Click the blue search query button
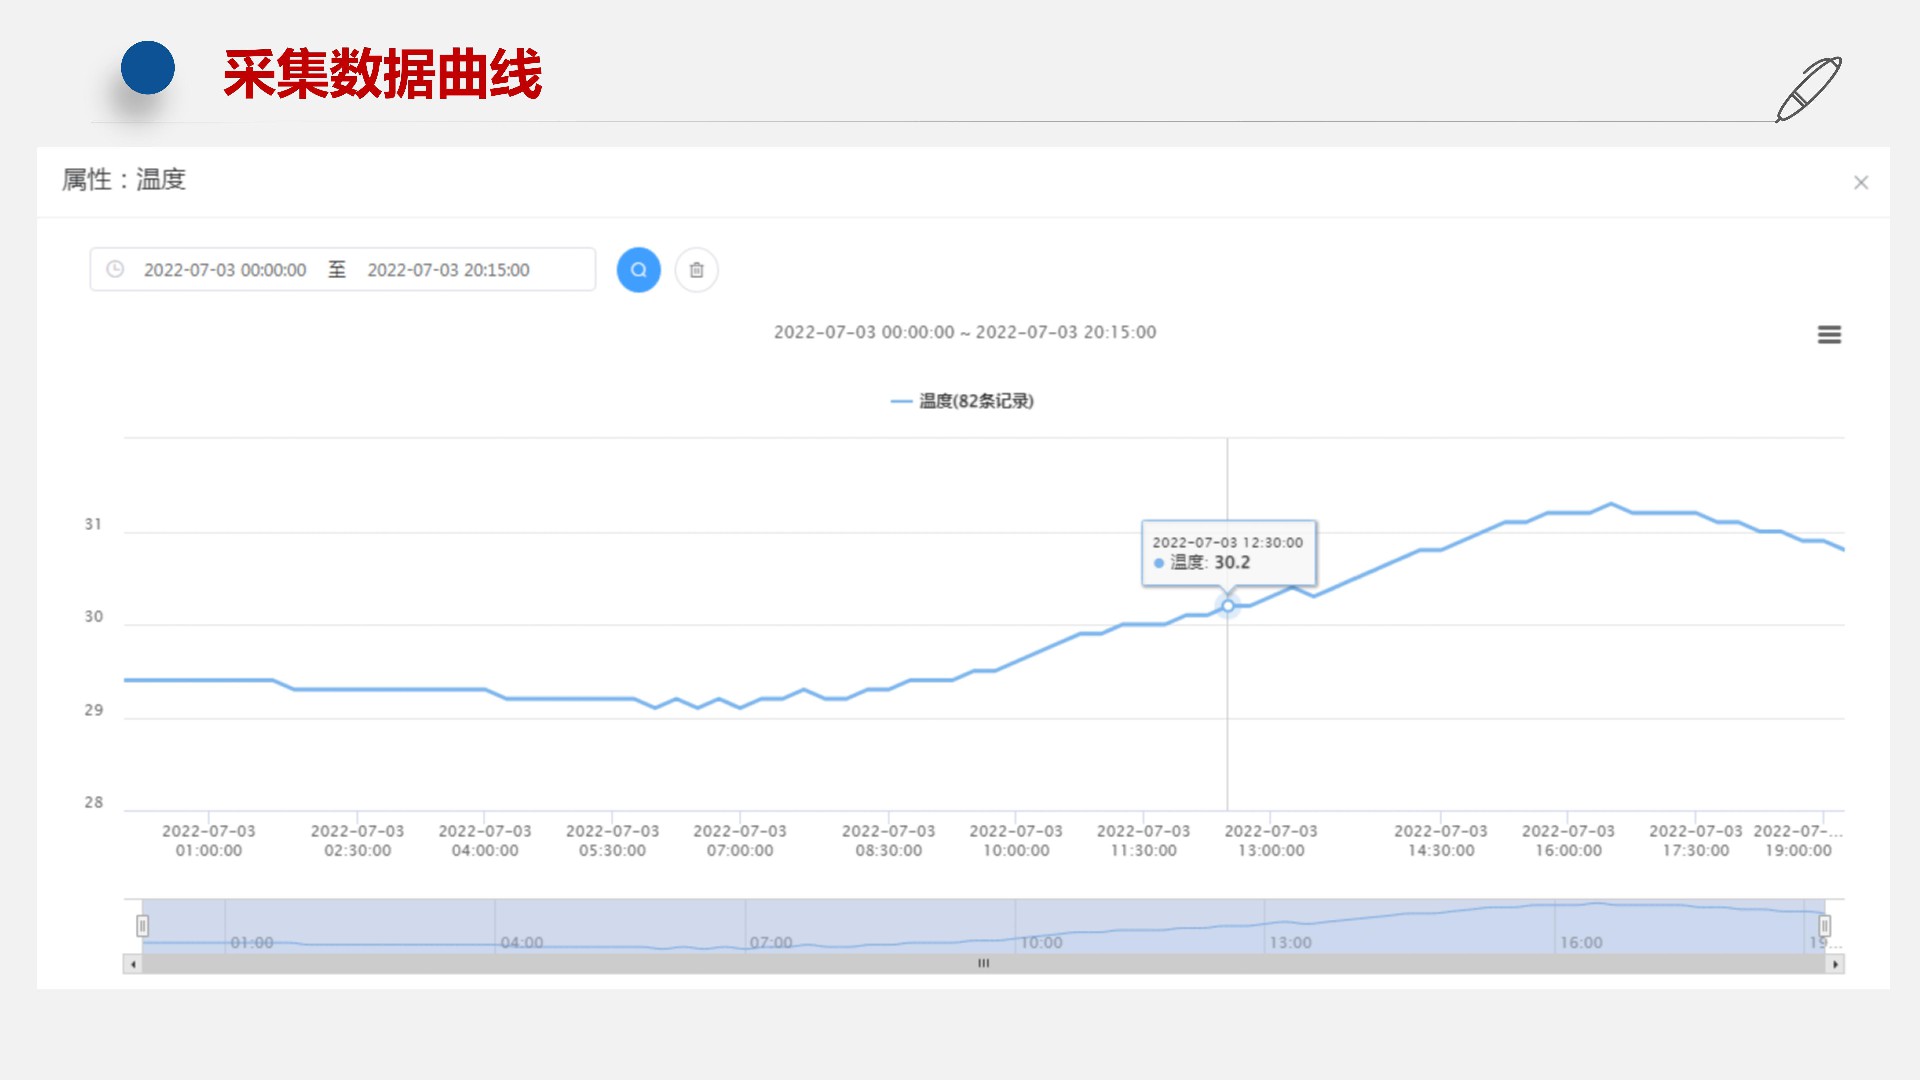 click(638, 270)
